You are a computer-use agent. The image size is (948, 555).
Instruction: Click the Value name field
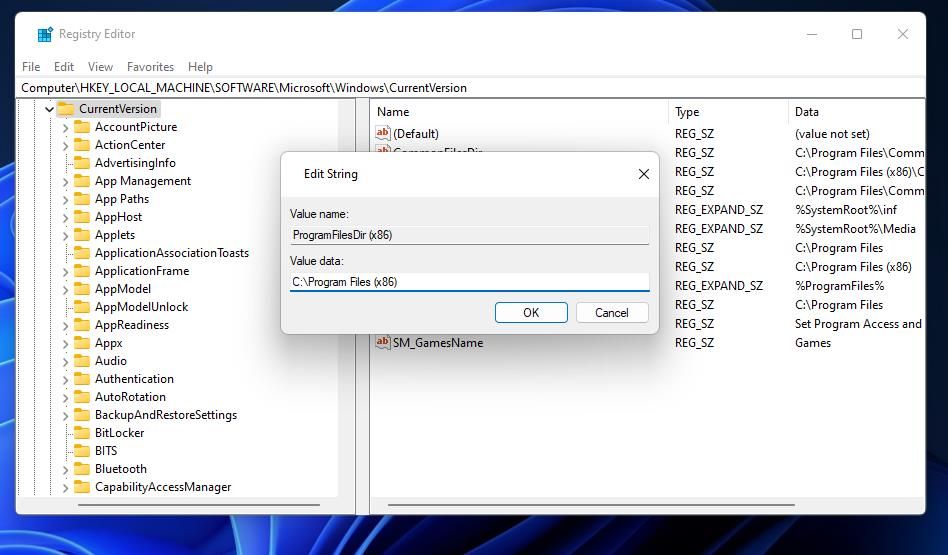(469, 235)
